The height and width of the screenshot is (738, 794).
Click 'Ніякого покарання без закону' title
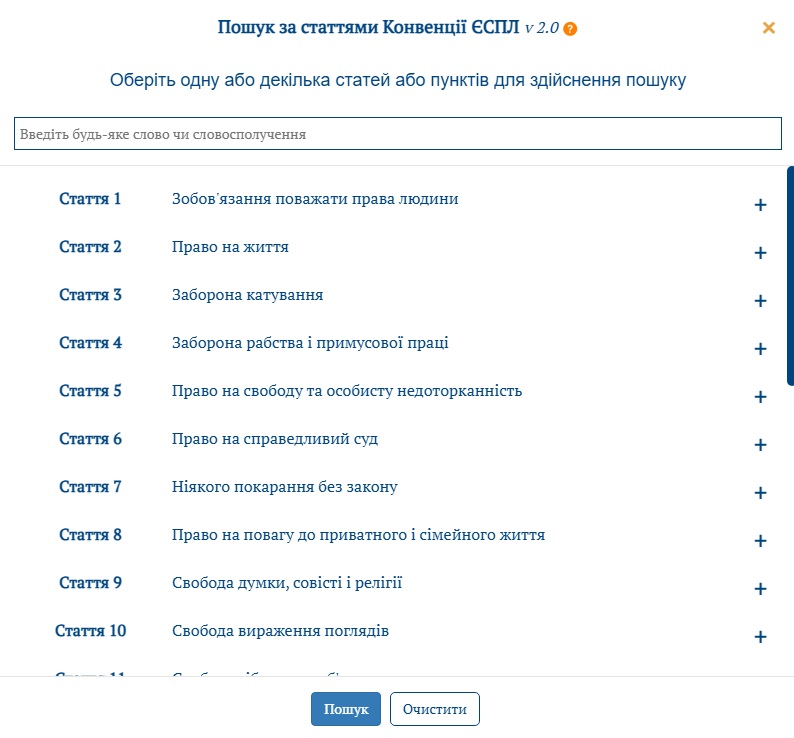(285, 487)
